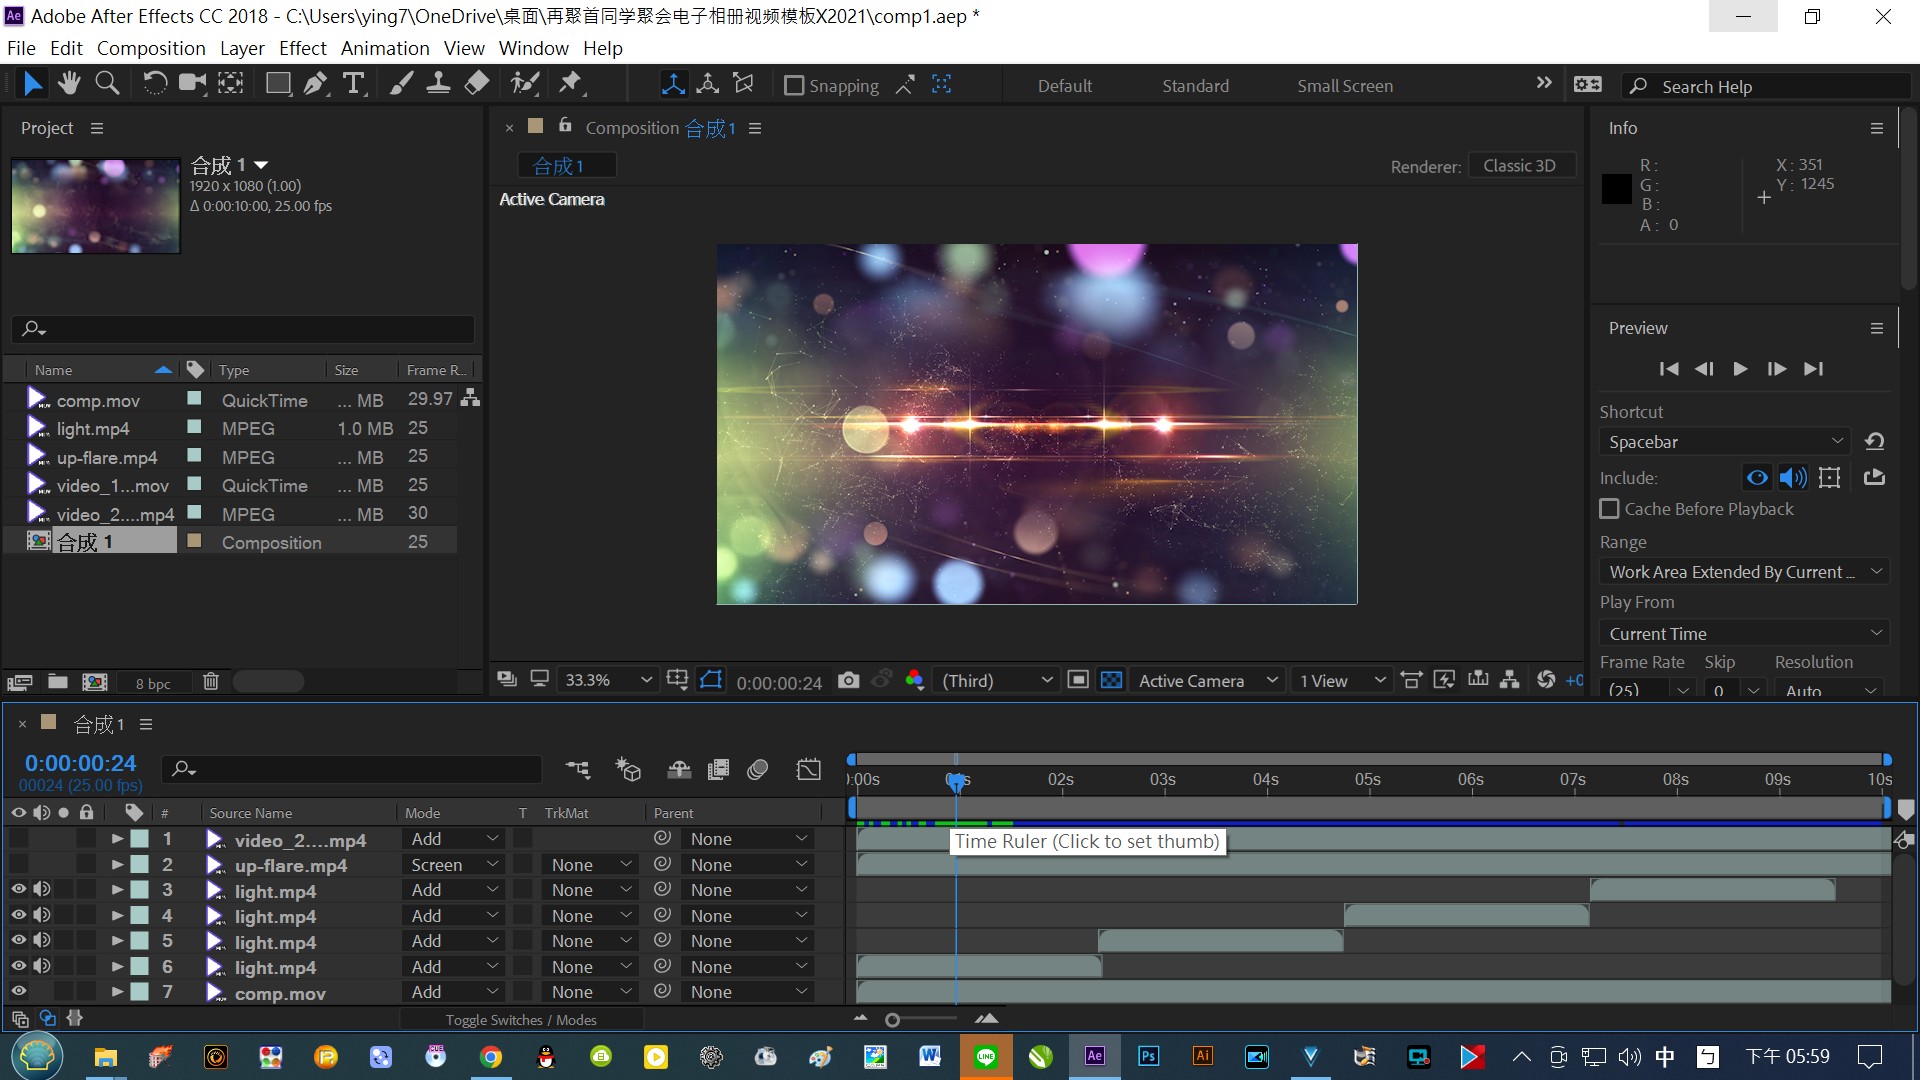Toggle transparency grid in composition viewer
Viewport: 1920px width, 1080px height.
[1111, 681]
